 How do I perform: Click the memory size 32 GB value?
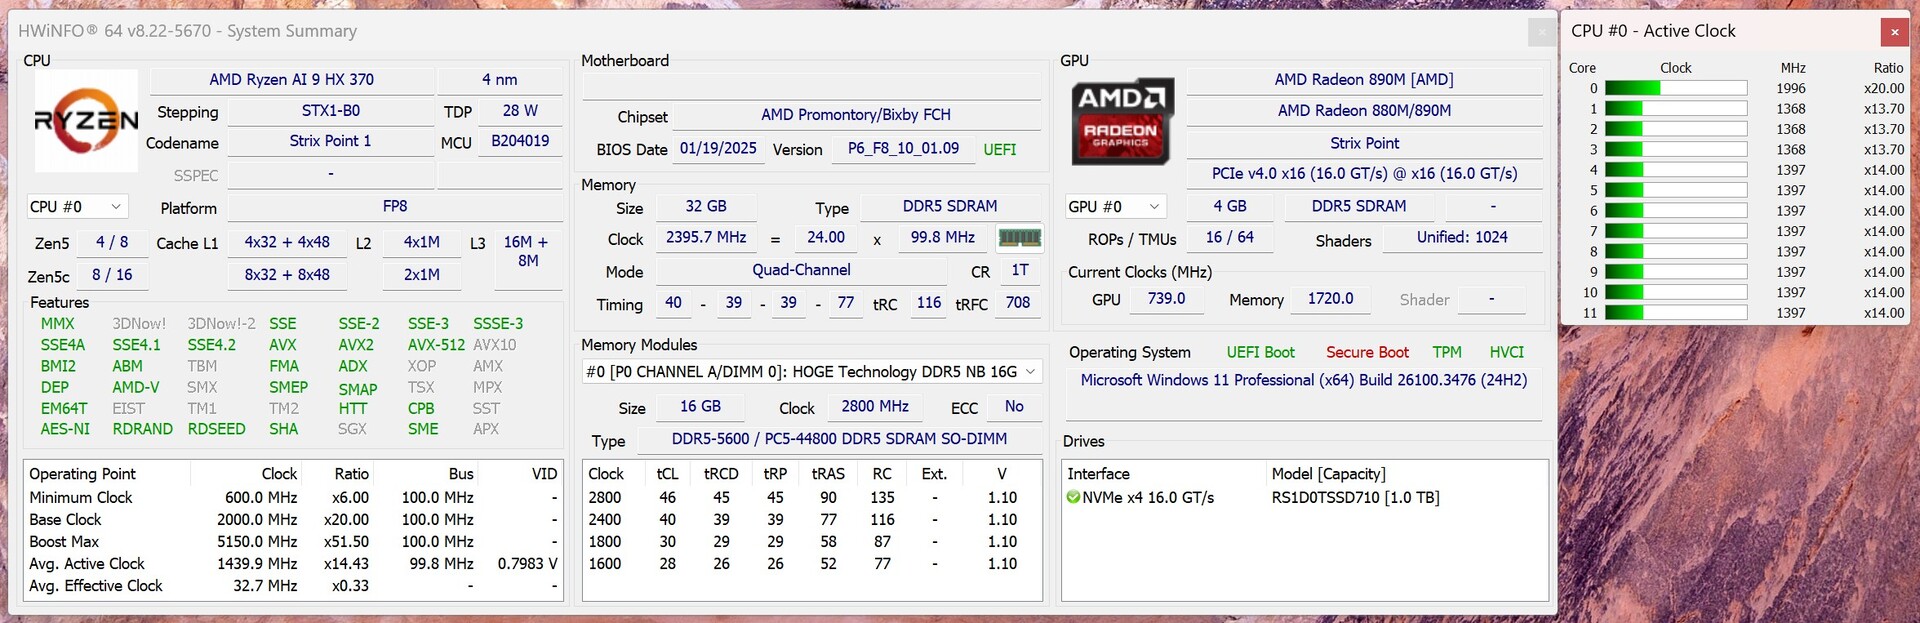point(706,206)
